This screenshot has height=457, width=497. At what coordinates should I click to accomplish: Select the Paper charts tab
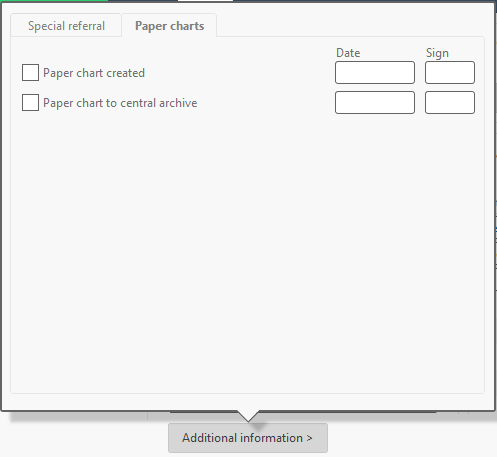[x=169, y=26]
